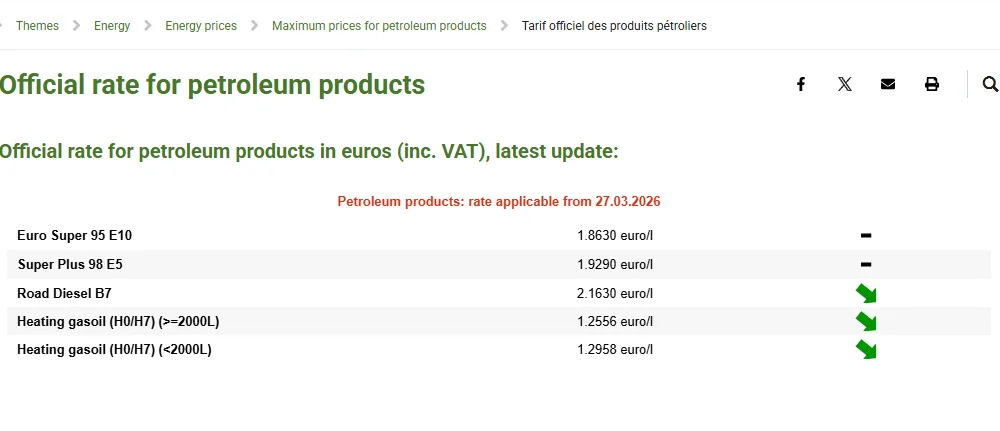Select Tarif officiel des produits pétroliers breadcrumb
The height and width of the screenshot is (431, 1000).
614,26
